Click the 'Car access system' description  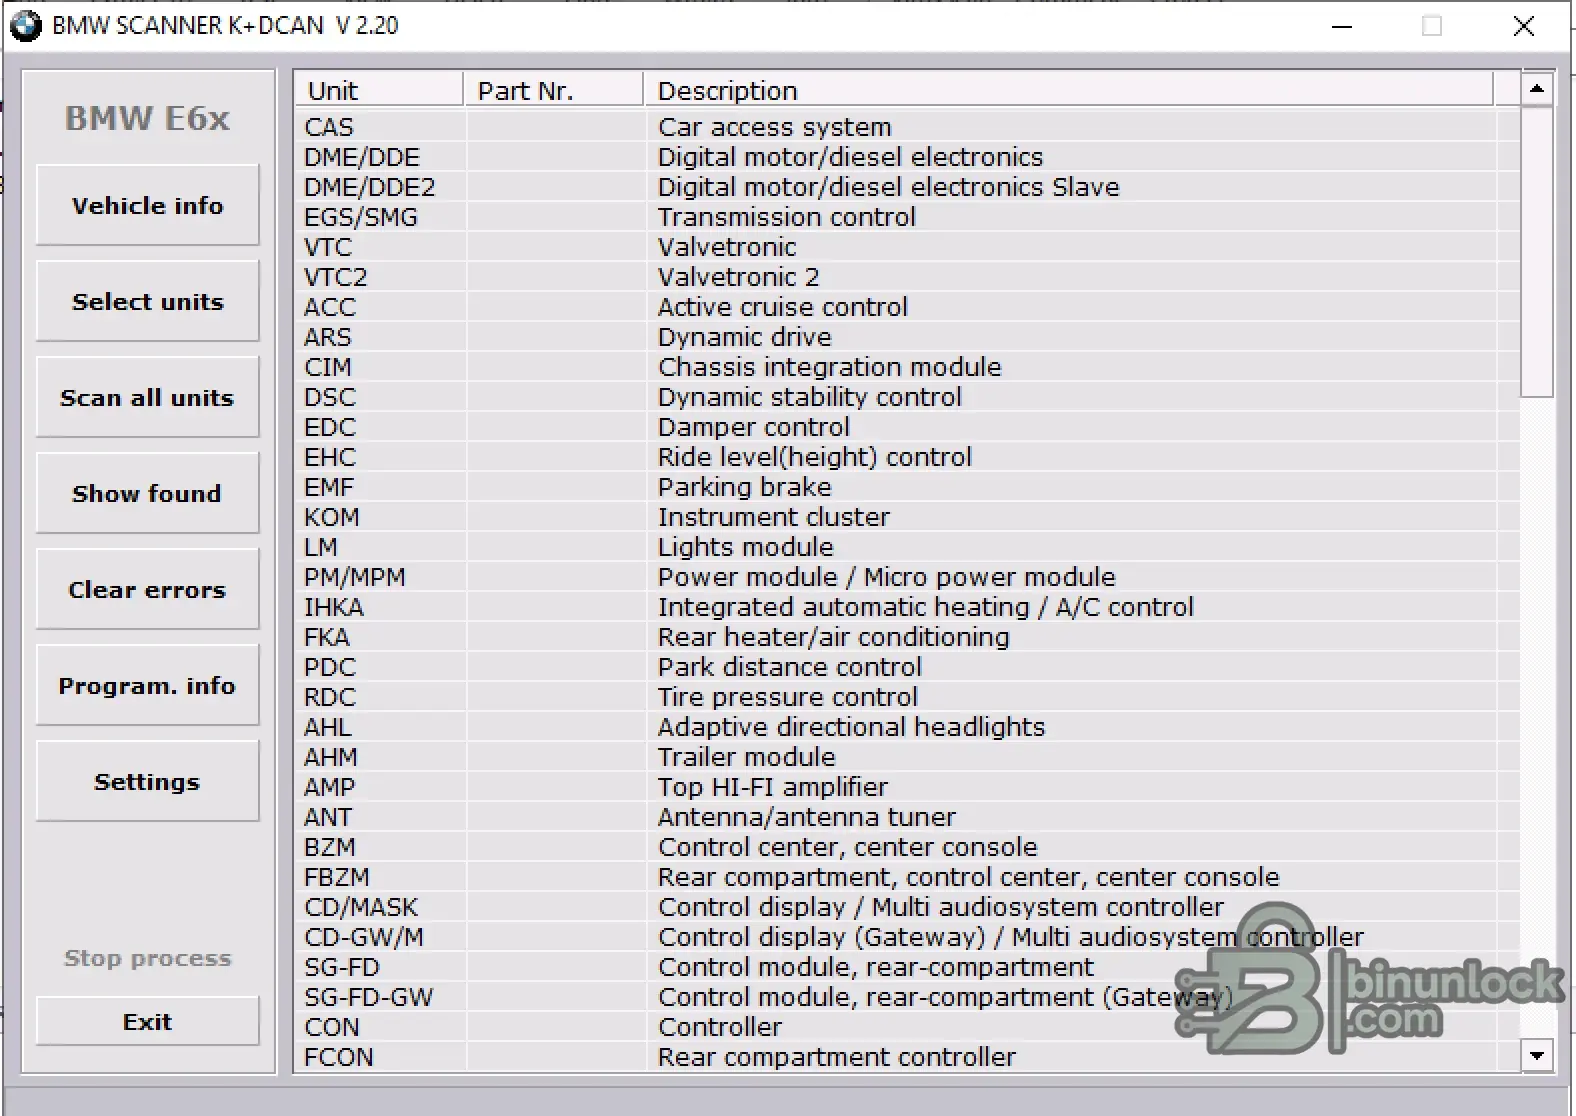(774, 127)
